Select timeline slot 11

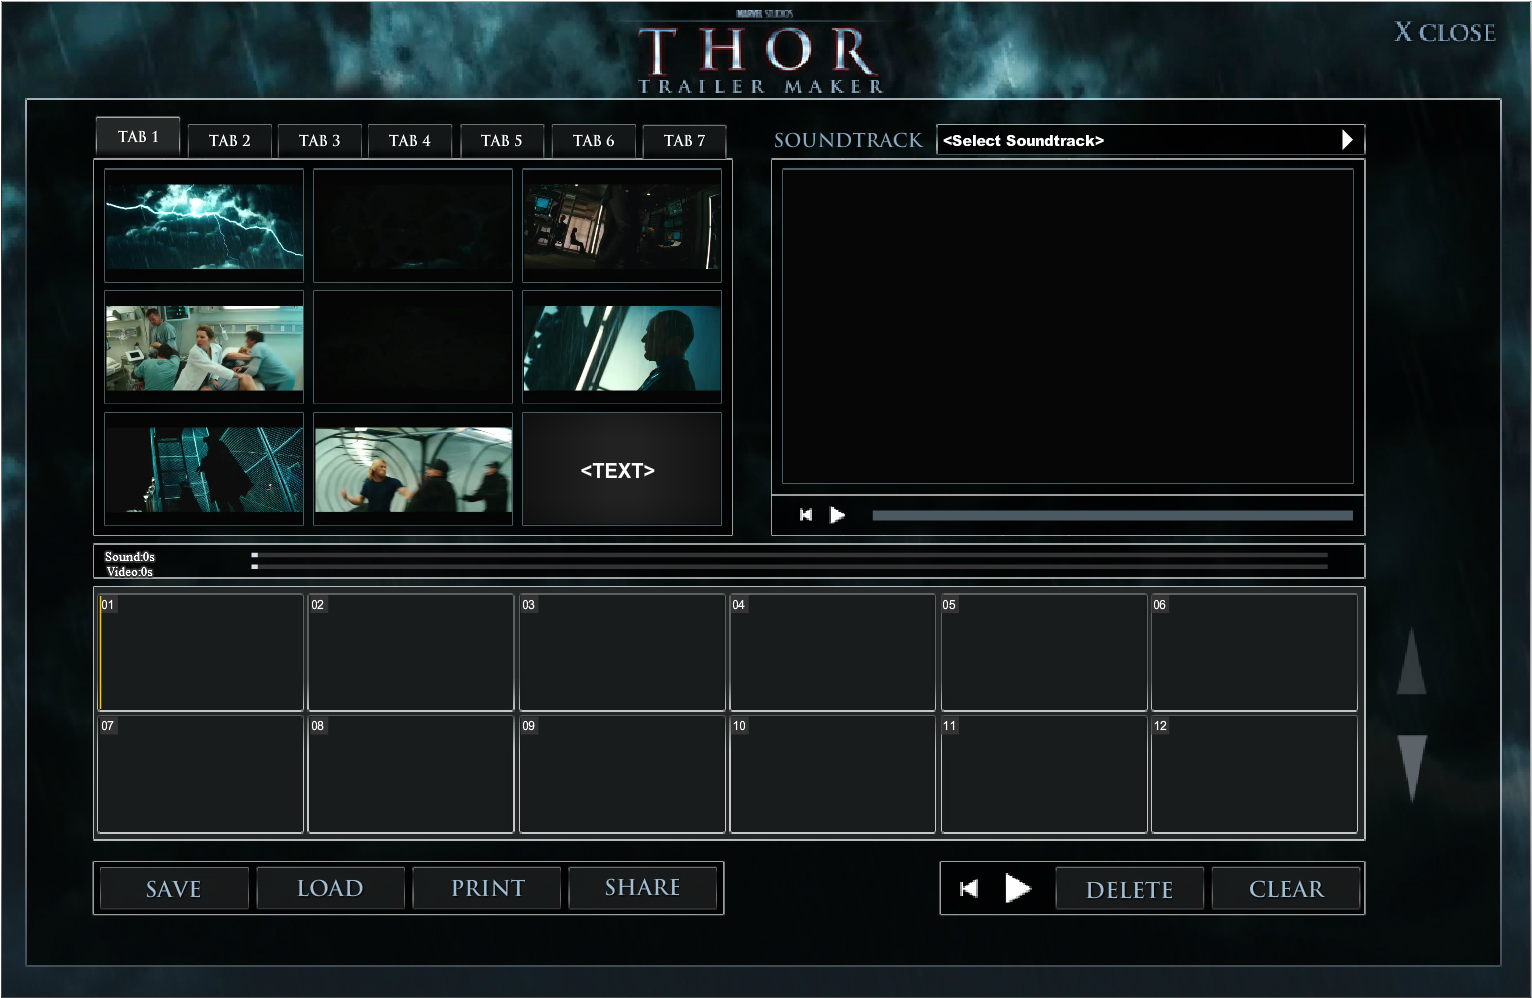pyautogui.click(x=1044, y=774)
